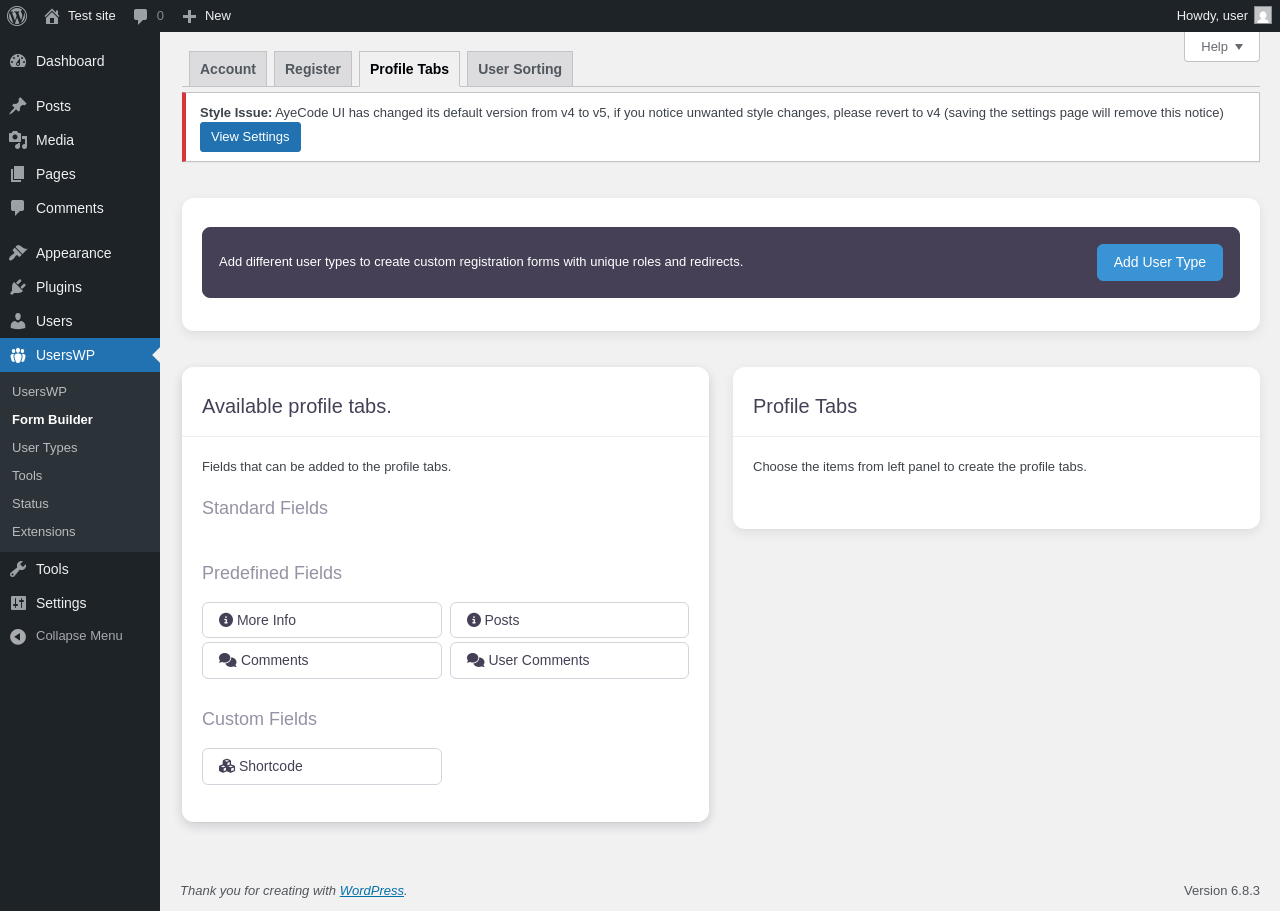Screen dimensions: 1280x911
Task: Expand the Help dropdown
Action: pyautogui.click(x=1221, y=46)
